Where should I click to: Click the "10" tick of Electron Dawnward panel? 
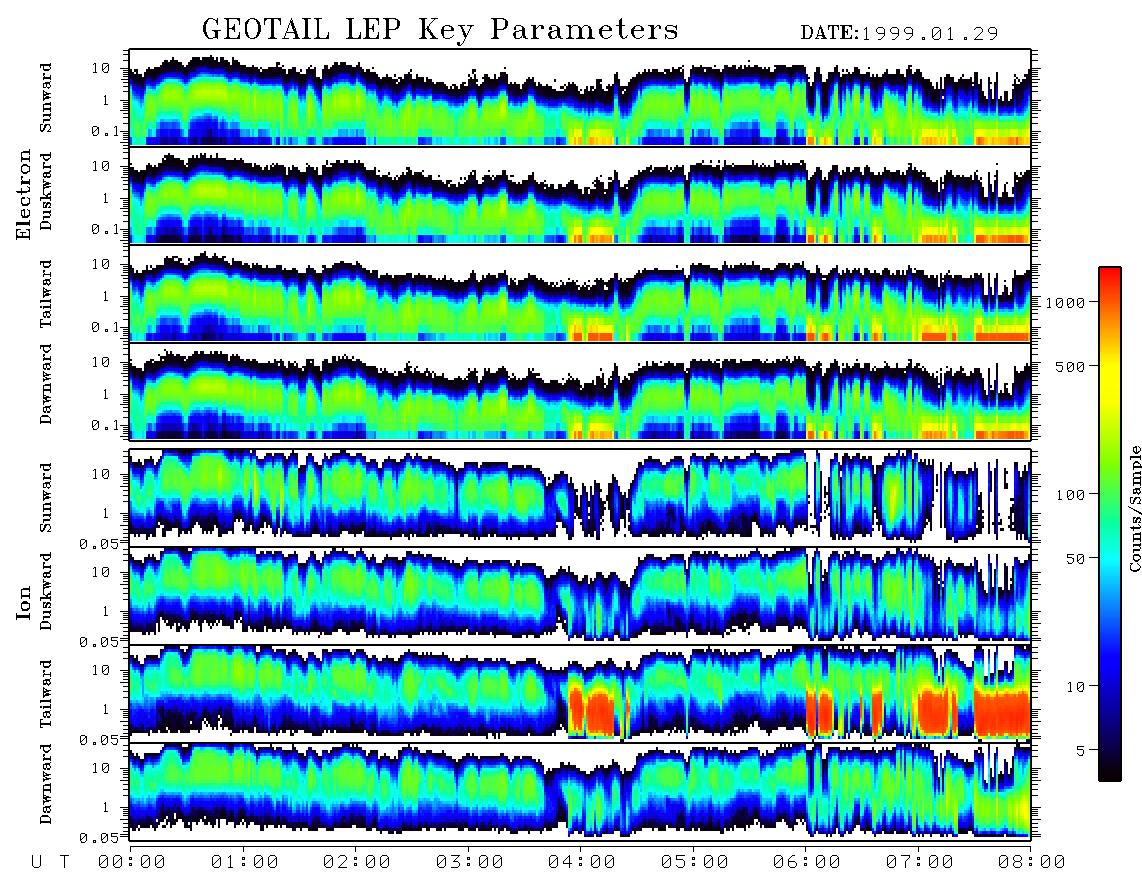pyautogui.click(x=101, y=362)
